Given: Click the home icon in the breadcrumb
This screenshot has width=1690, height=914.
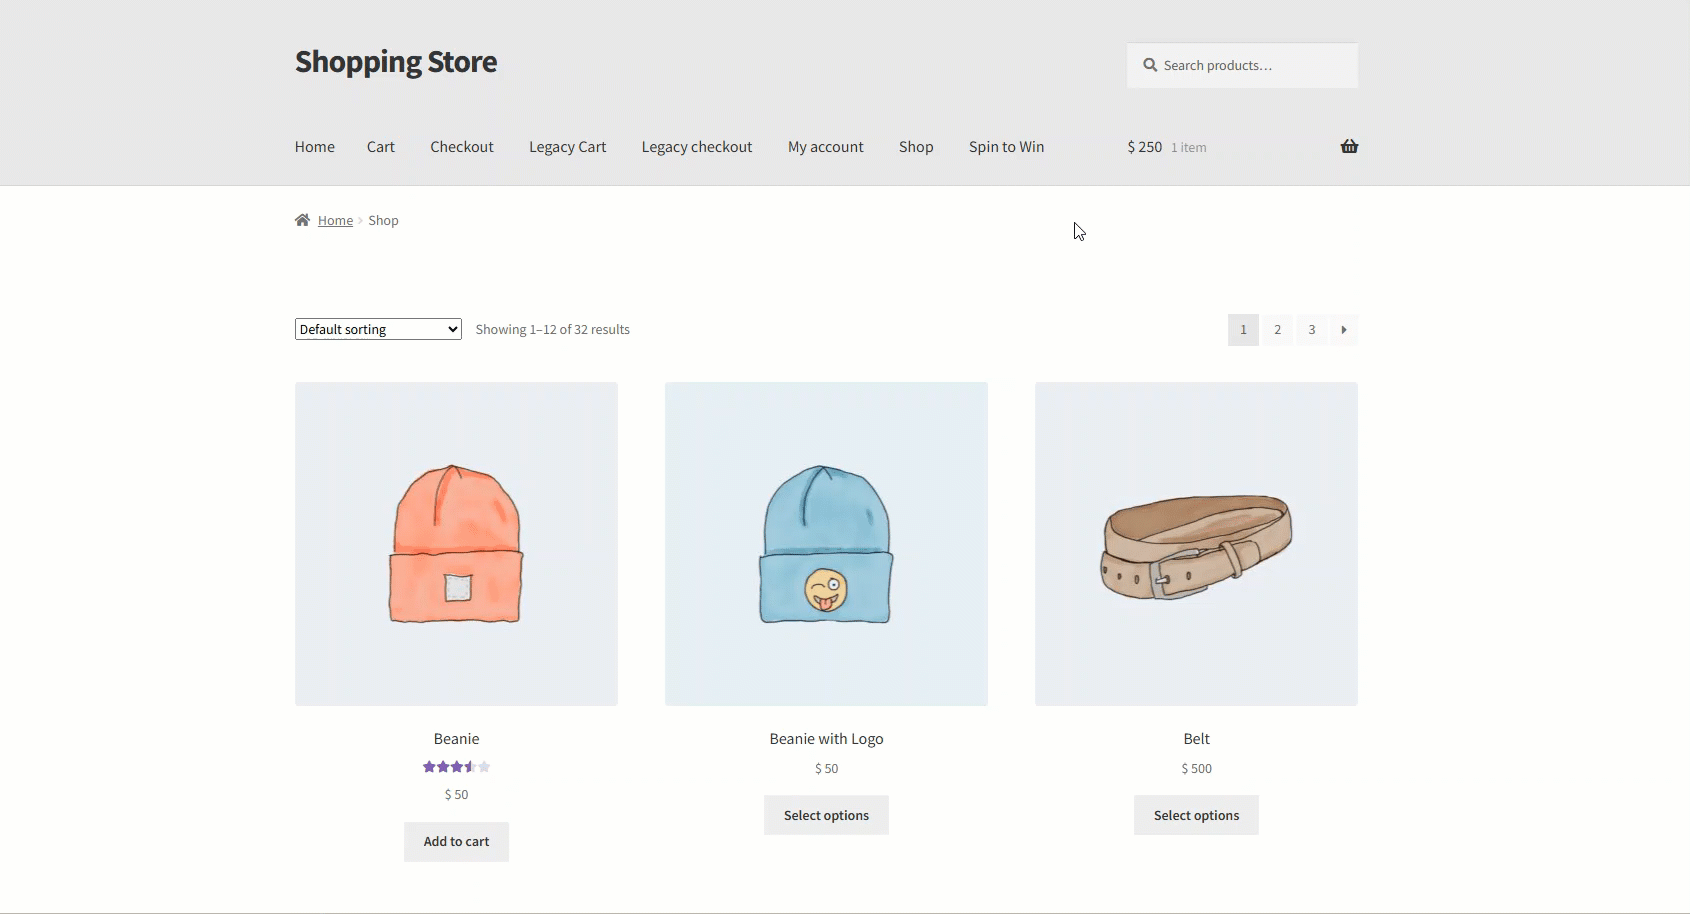Looking at the screenshot, I should click(302, 220).
